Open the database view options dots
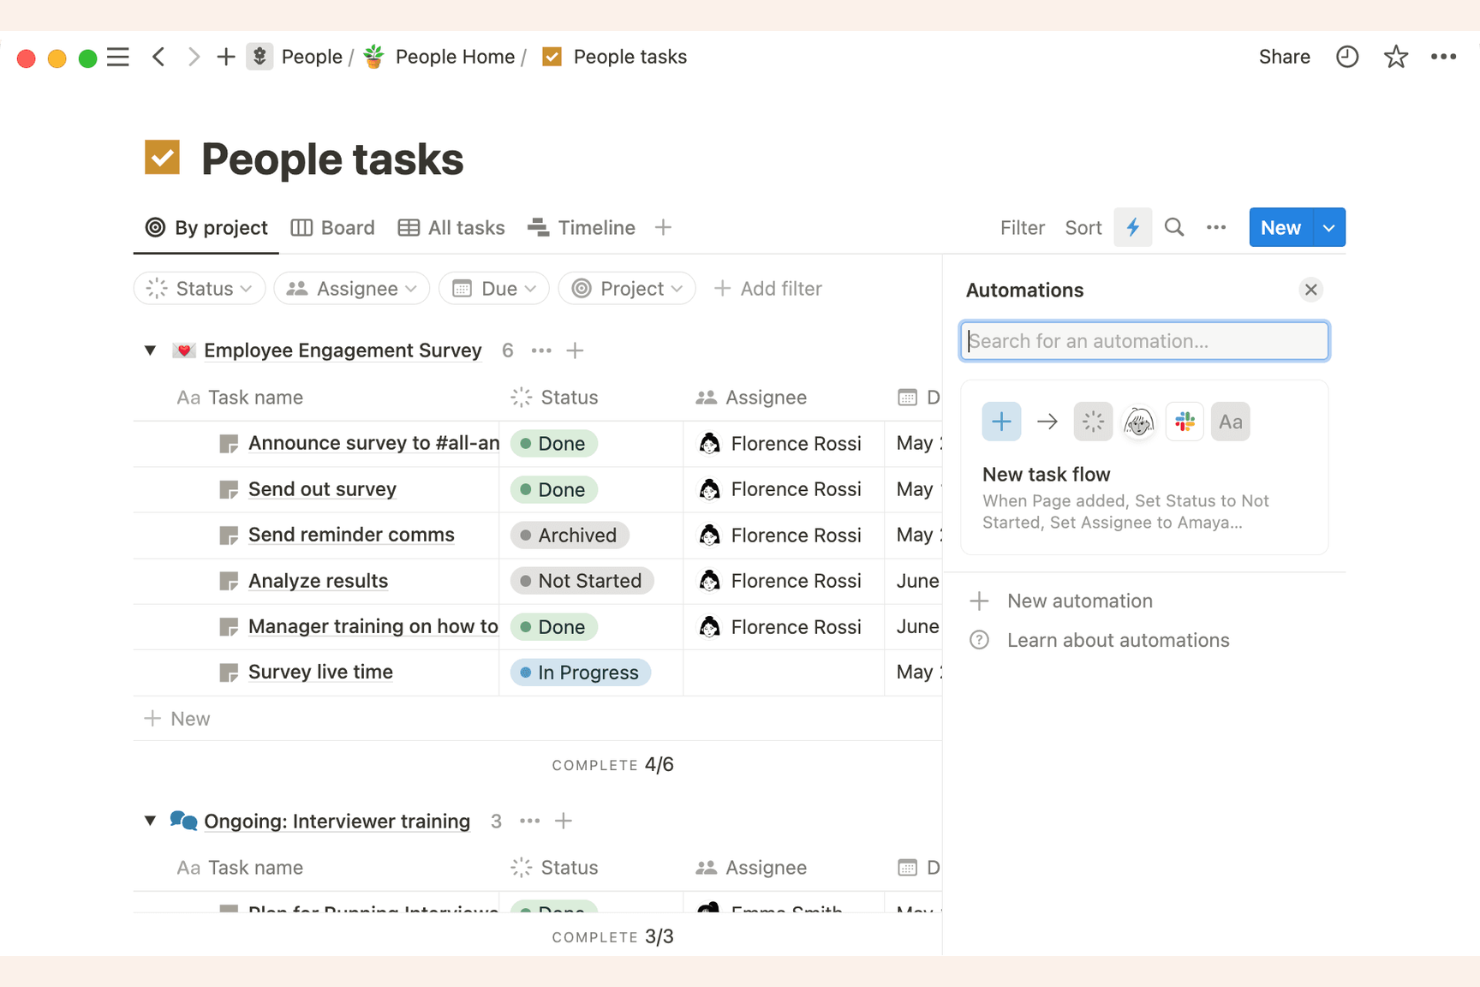 [1216, 228]
